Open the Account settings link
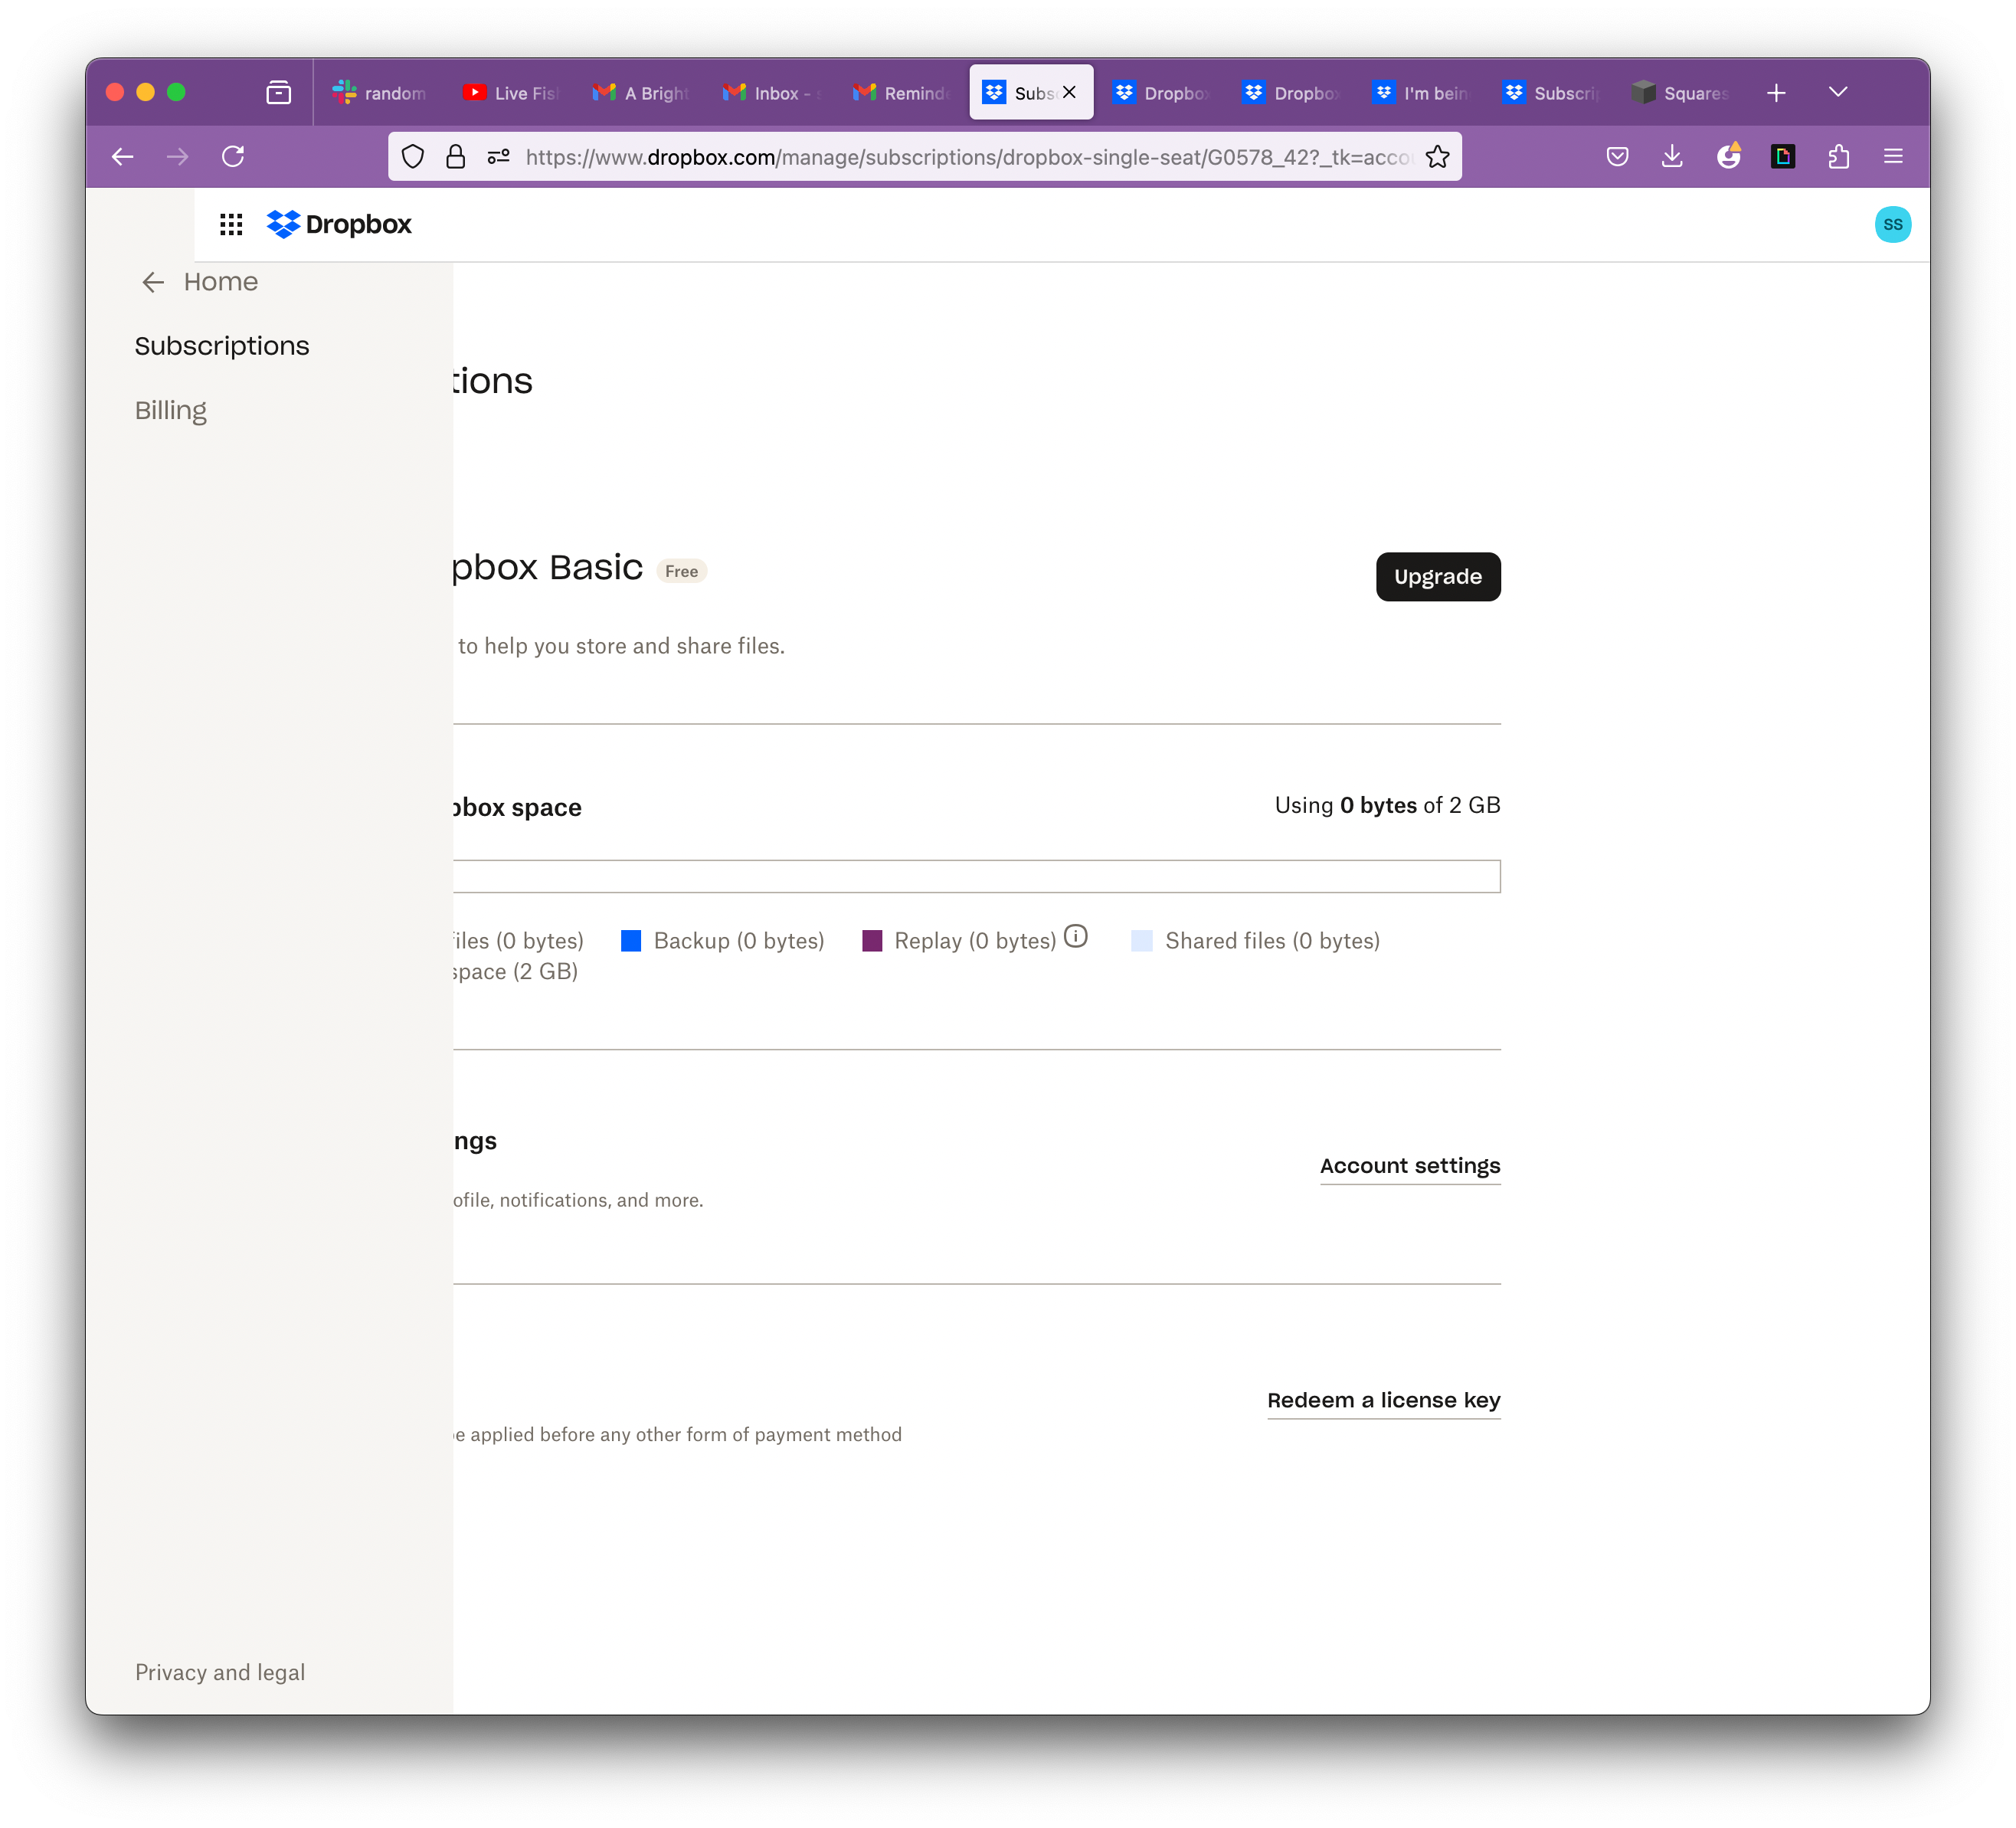The width and height of the screenshot is (2016, 1828). pos(1409,1166)
